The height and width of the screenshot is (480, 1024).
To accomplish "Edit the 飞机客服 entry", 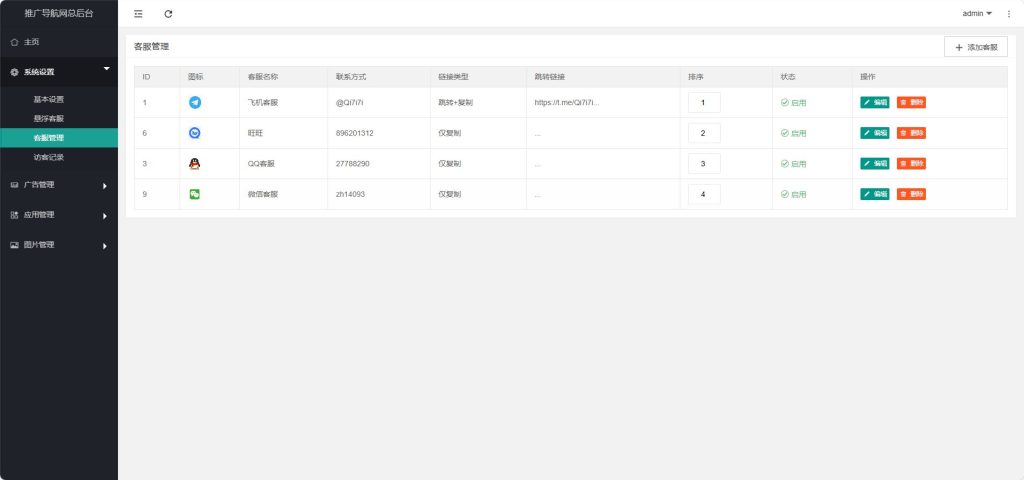I will click(x=874, y=103).
